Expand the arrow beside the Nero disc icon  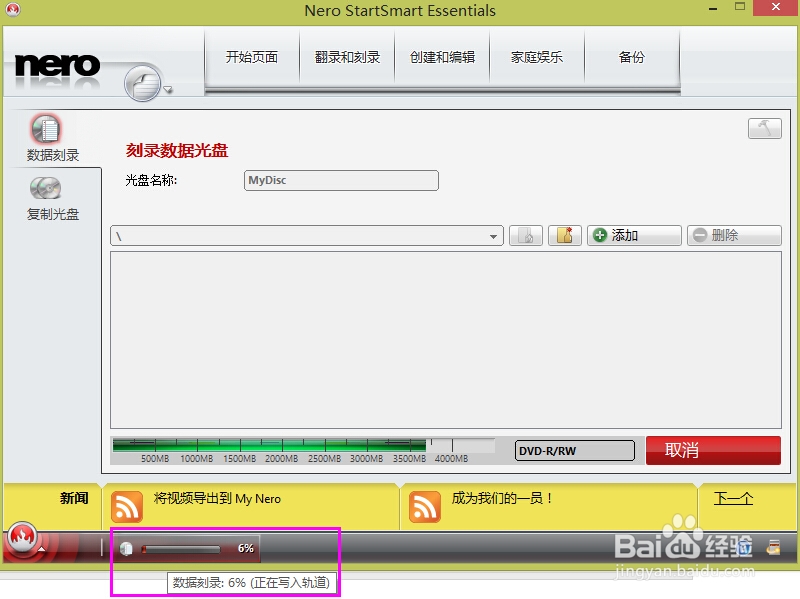pos(168,90)
